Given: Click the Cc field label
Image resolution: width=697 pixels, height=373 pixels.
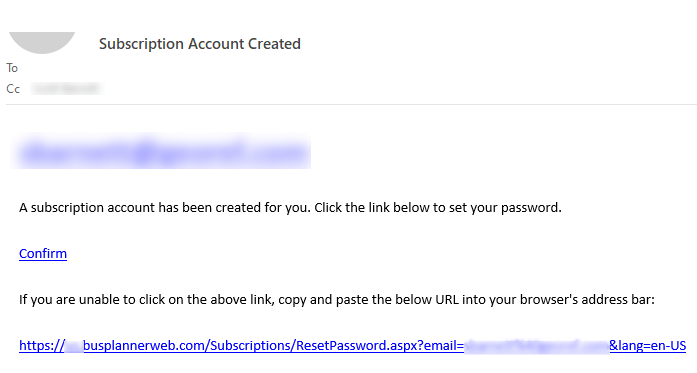Looking at the screenshot, I should click(13, 89).
